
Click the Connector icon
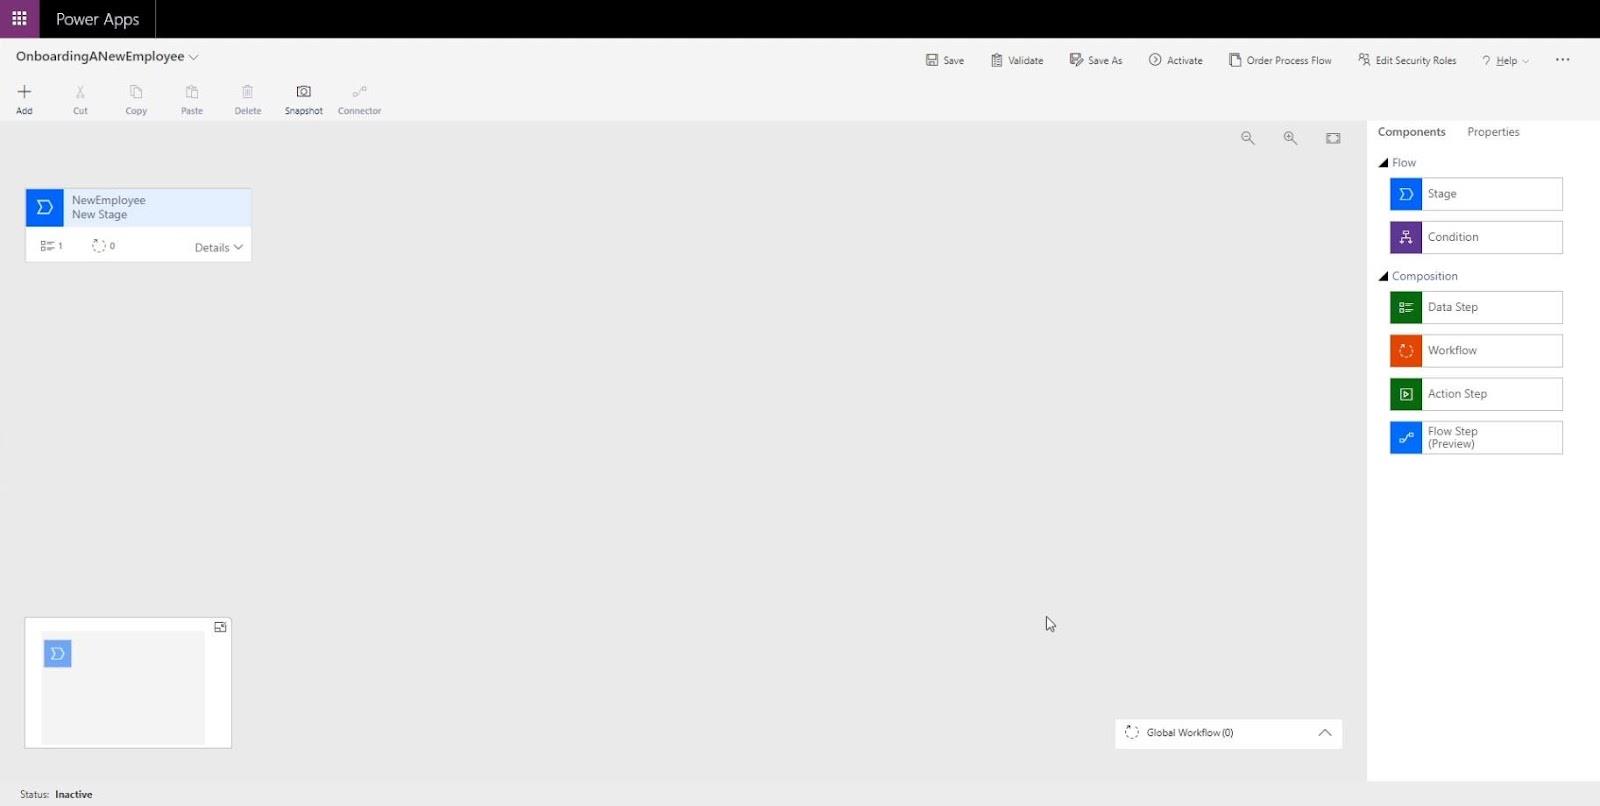tap(359, 91)
